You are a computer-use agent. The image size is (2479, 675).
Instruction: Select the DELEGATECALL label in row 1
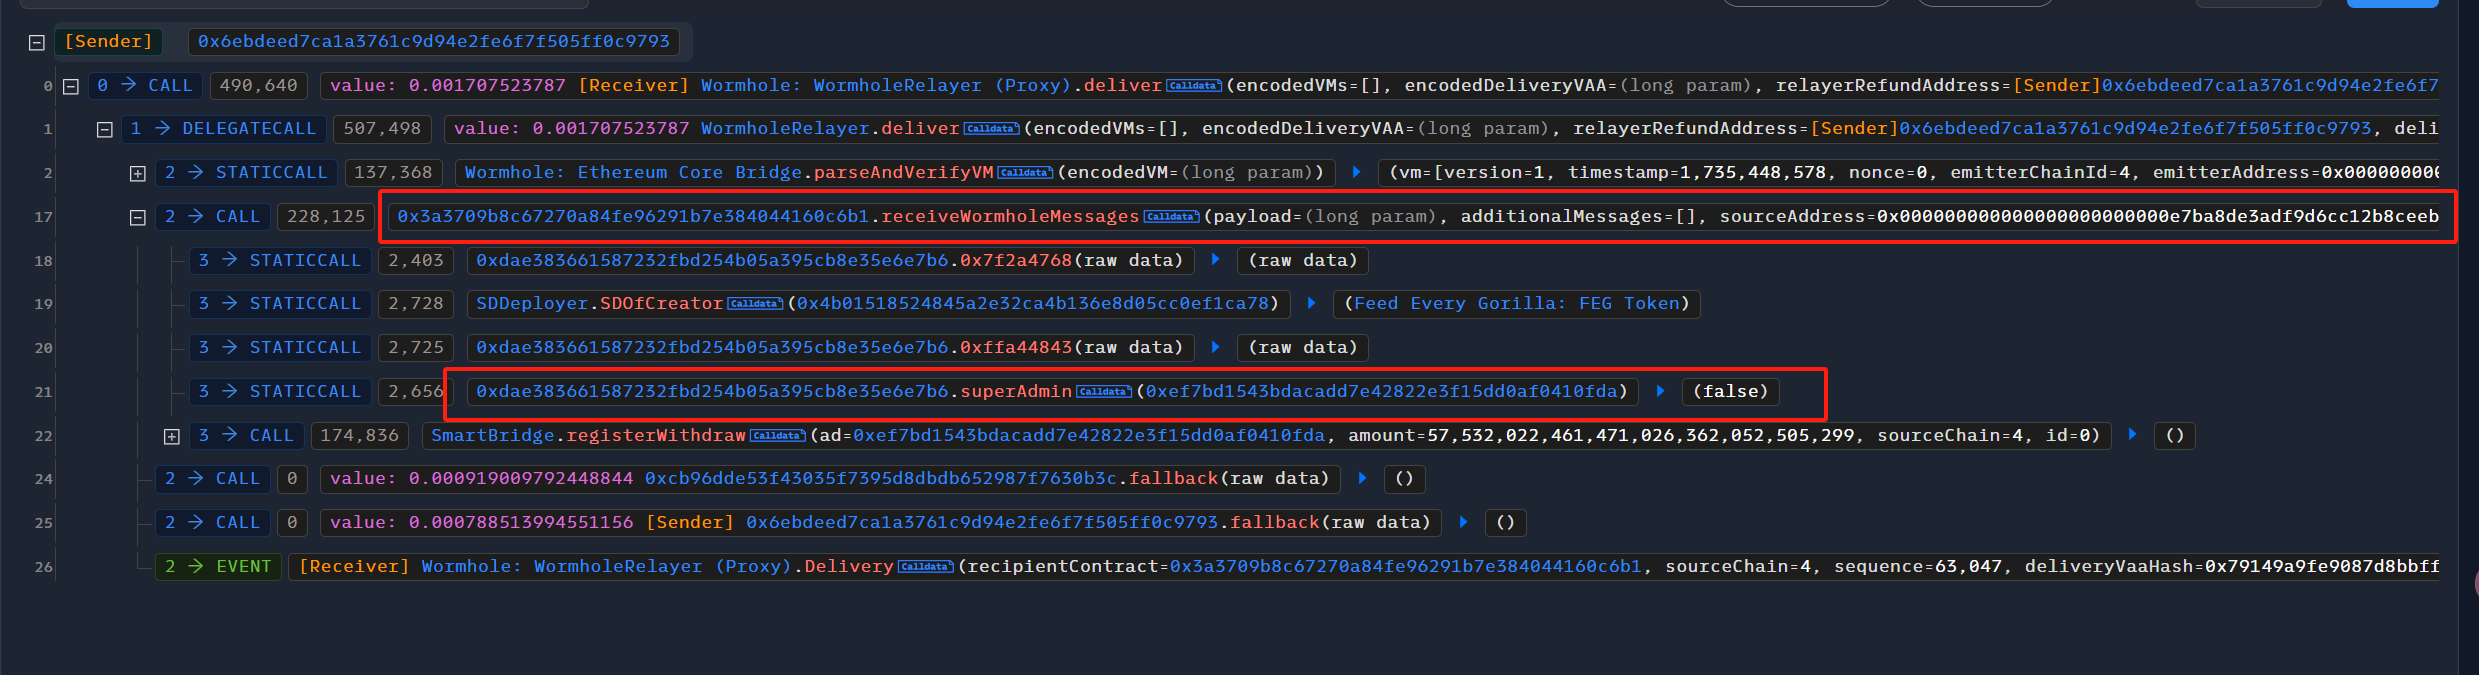(249, 129)
